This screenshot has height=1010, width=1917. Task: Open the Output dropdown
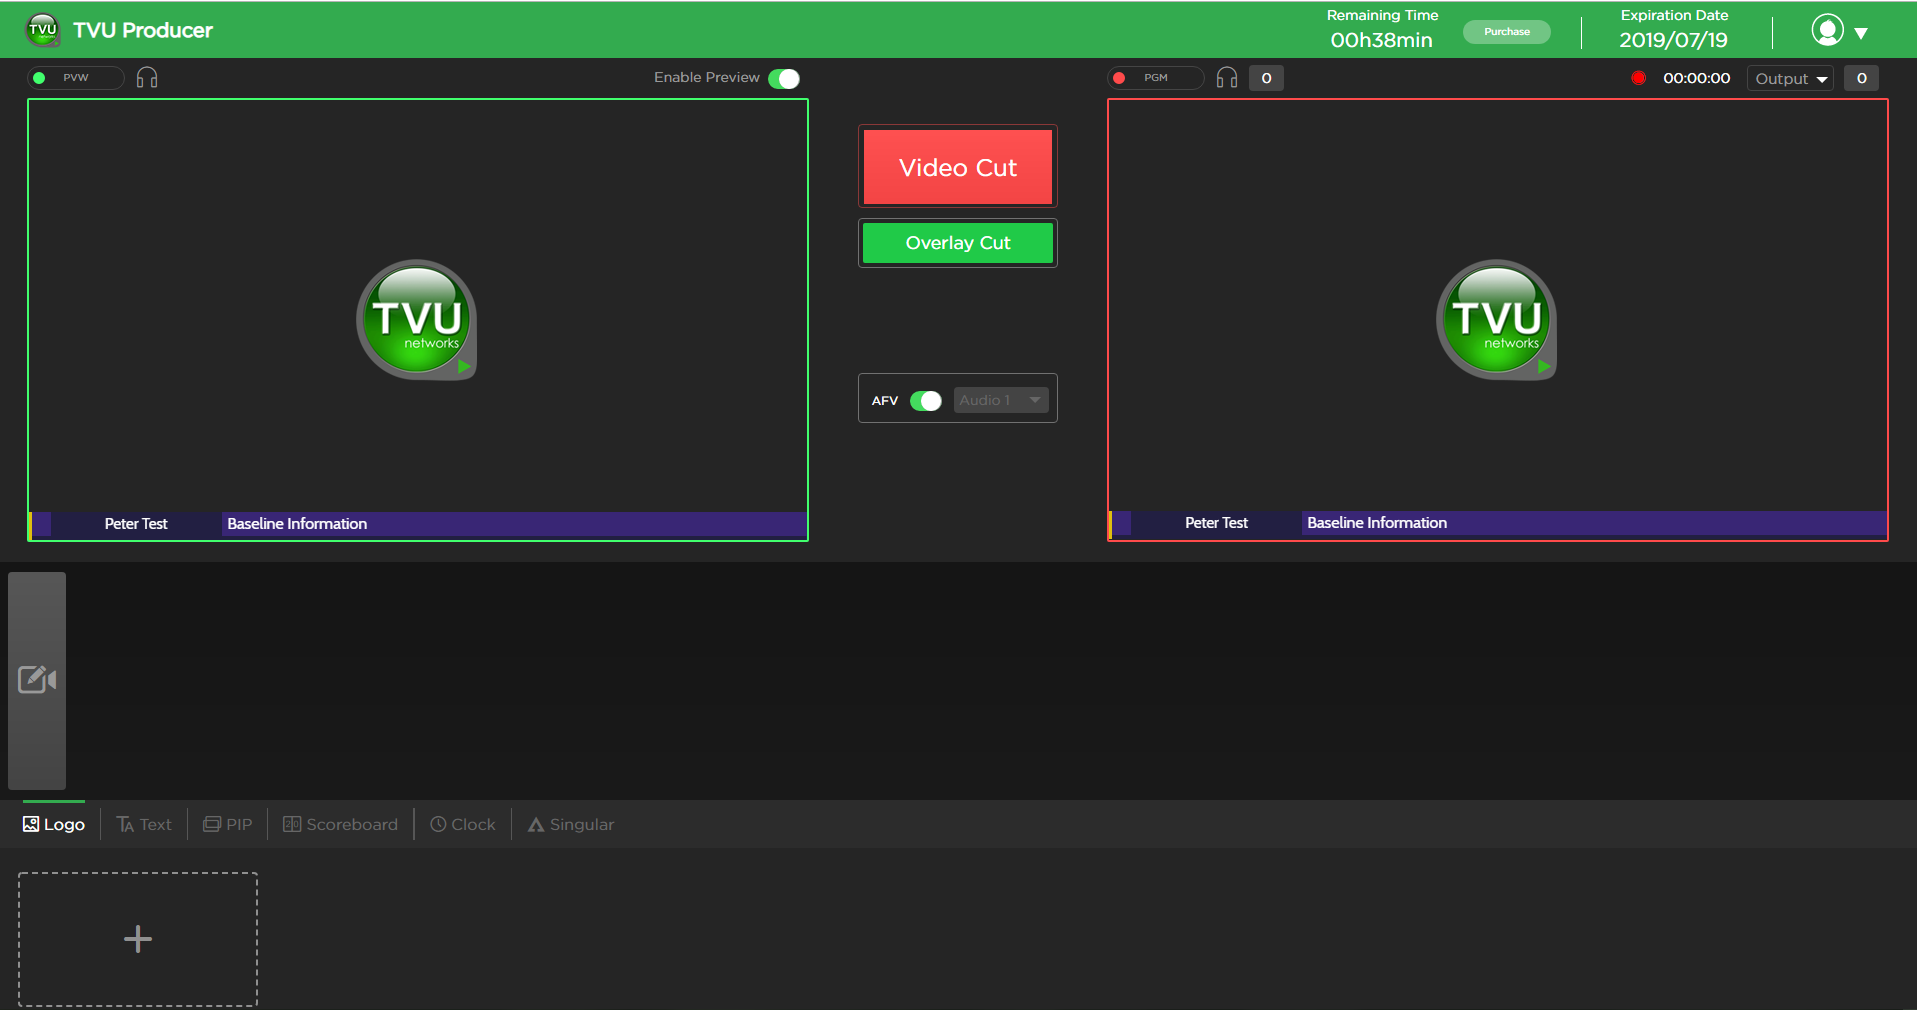coord(1790,78)
